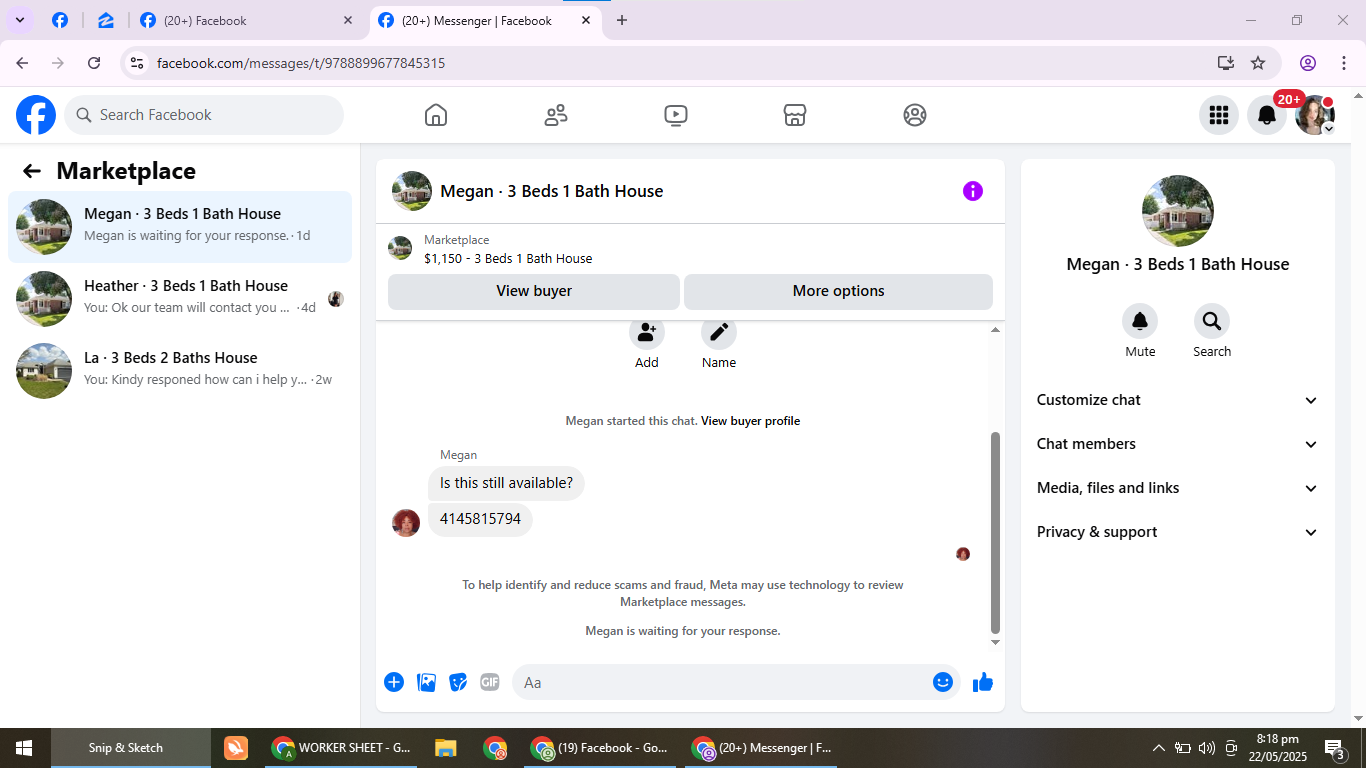The height and width of the screenshot is (768, 1366).
Task: Open File Explorer from the taskbar
Action: 446,748
